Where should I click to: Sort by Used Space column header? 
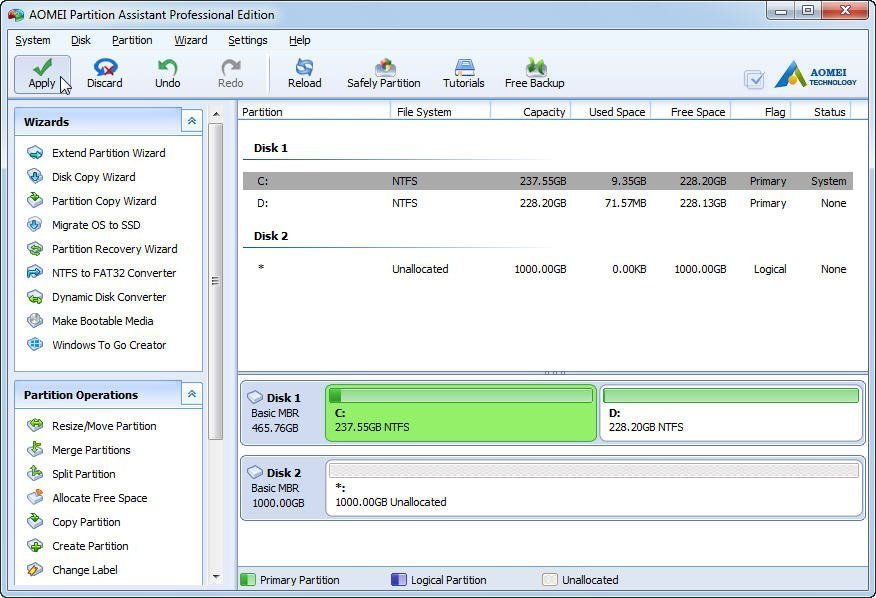click(x=611, y=112)
